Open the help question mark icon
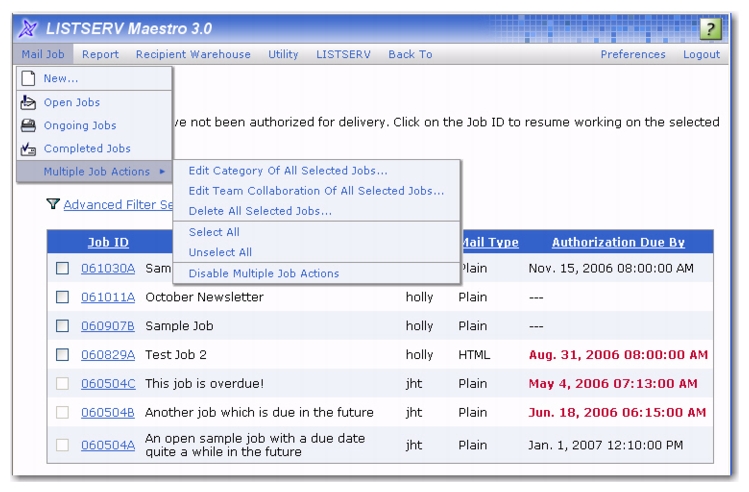This screenshot has height=492, width=749. pos(710,29)
